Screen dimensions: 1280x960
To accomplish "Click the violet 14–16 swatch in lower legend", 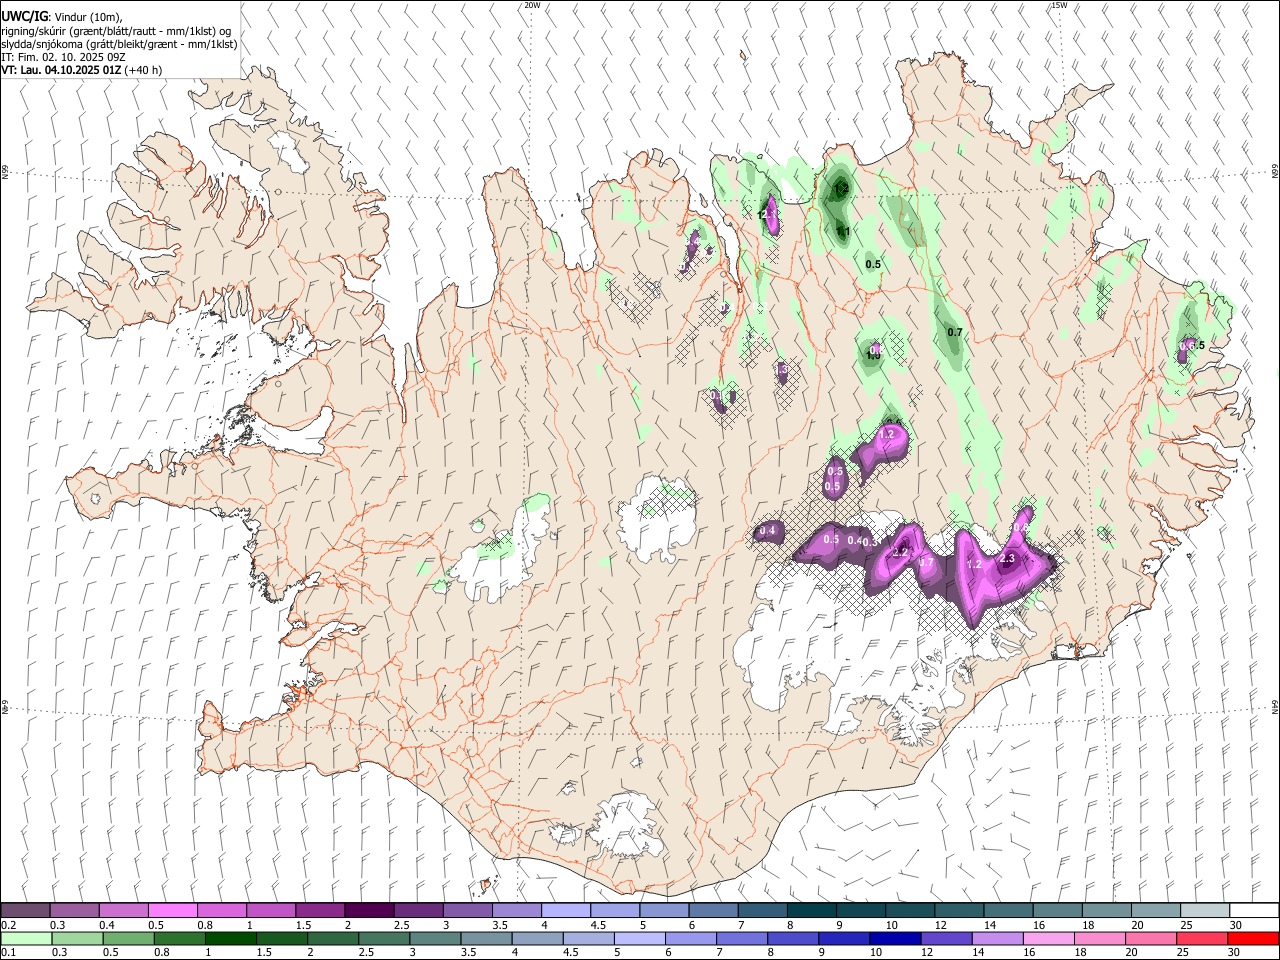I will (997, 939).
